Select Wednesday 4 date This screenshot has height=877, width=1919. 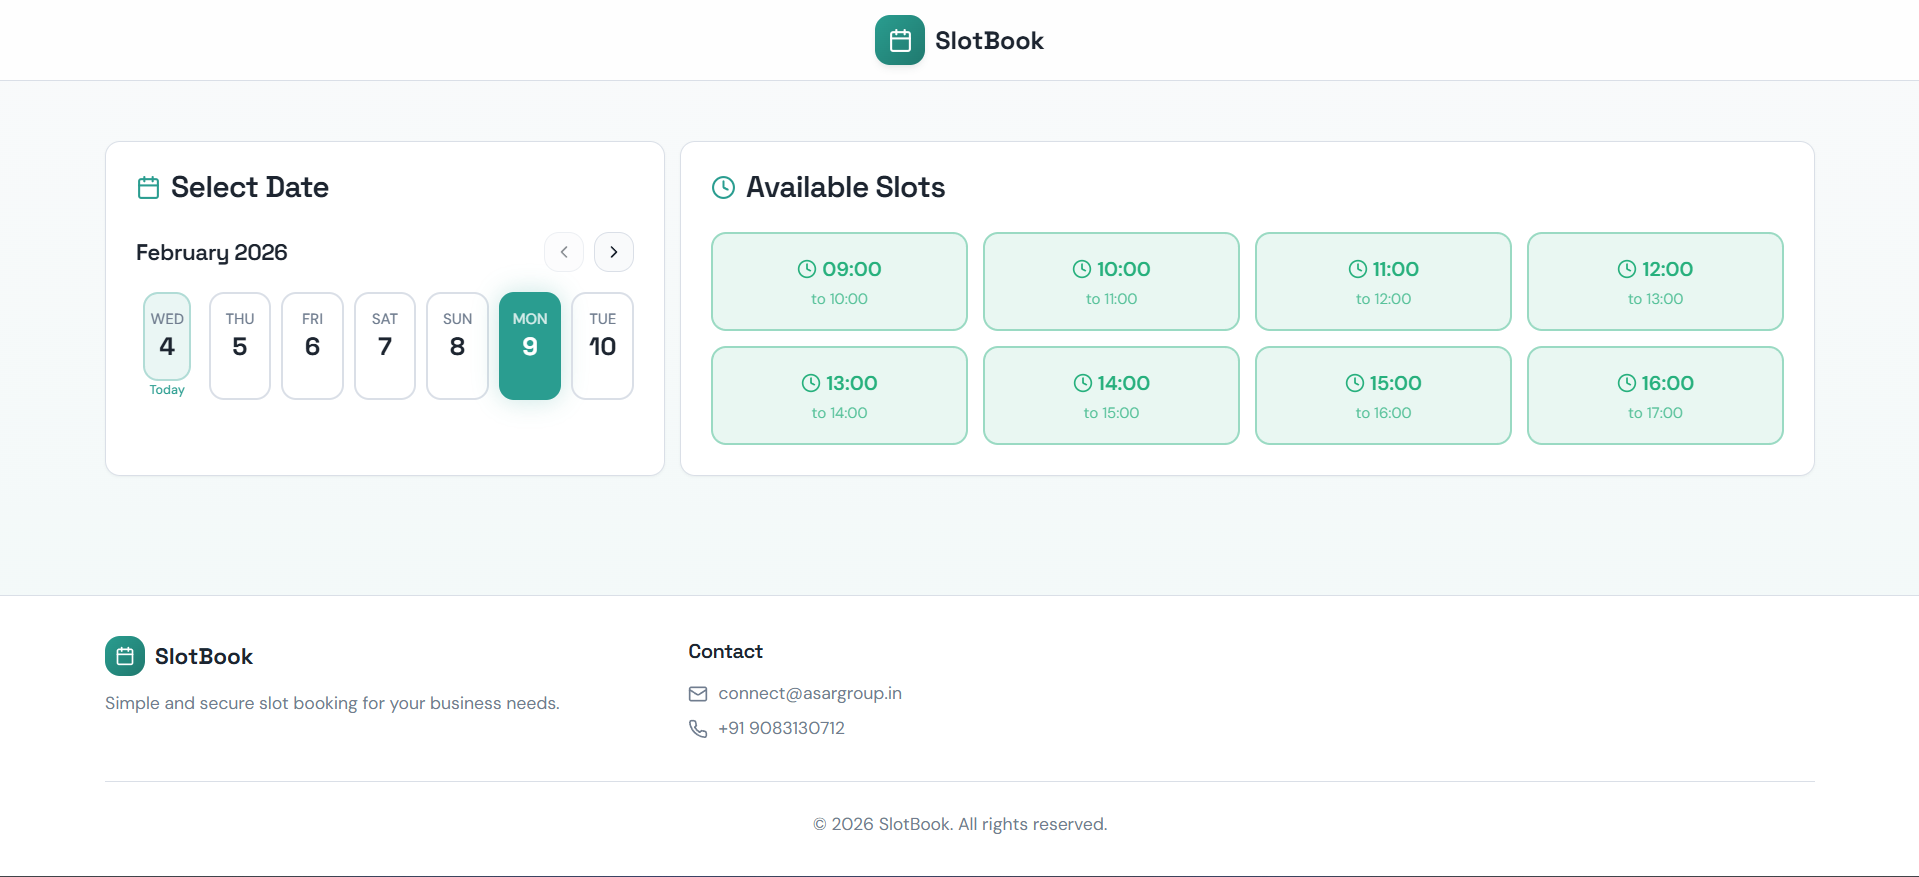click(167, 336)
